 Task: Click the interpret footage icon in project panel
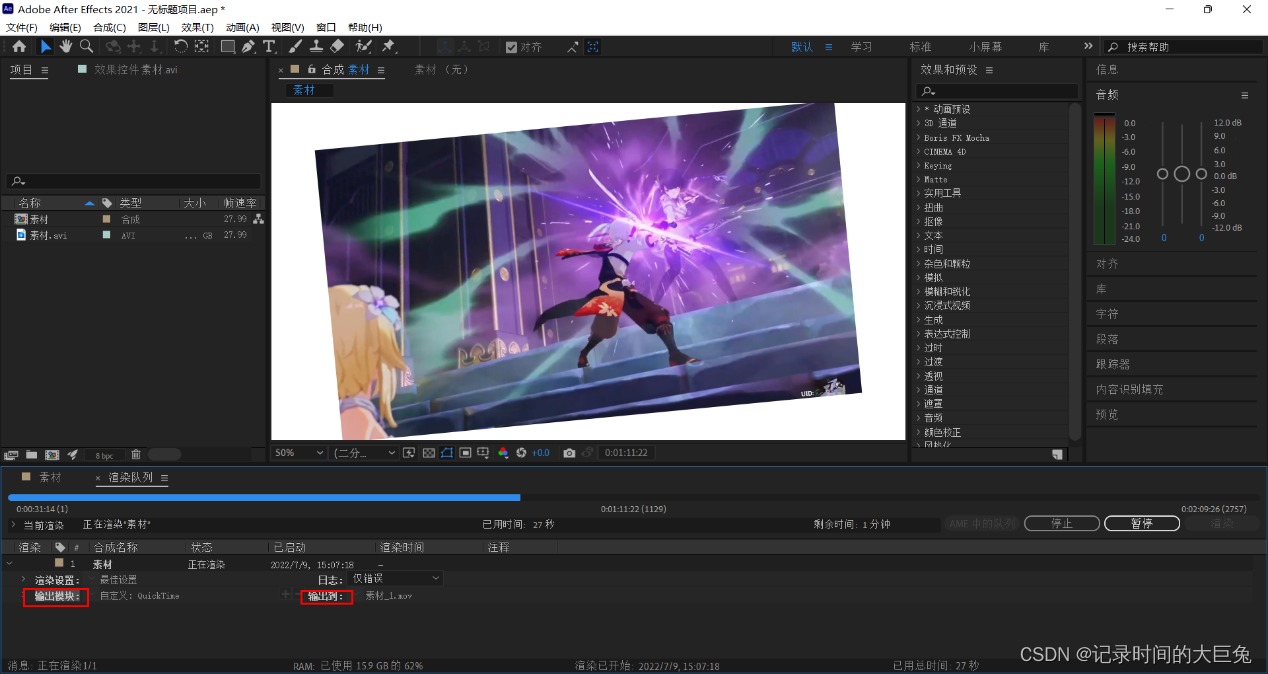[x=11, y=454]
